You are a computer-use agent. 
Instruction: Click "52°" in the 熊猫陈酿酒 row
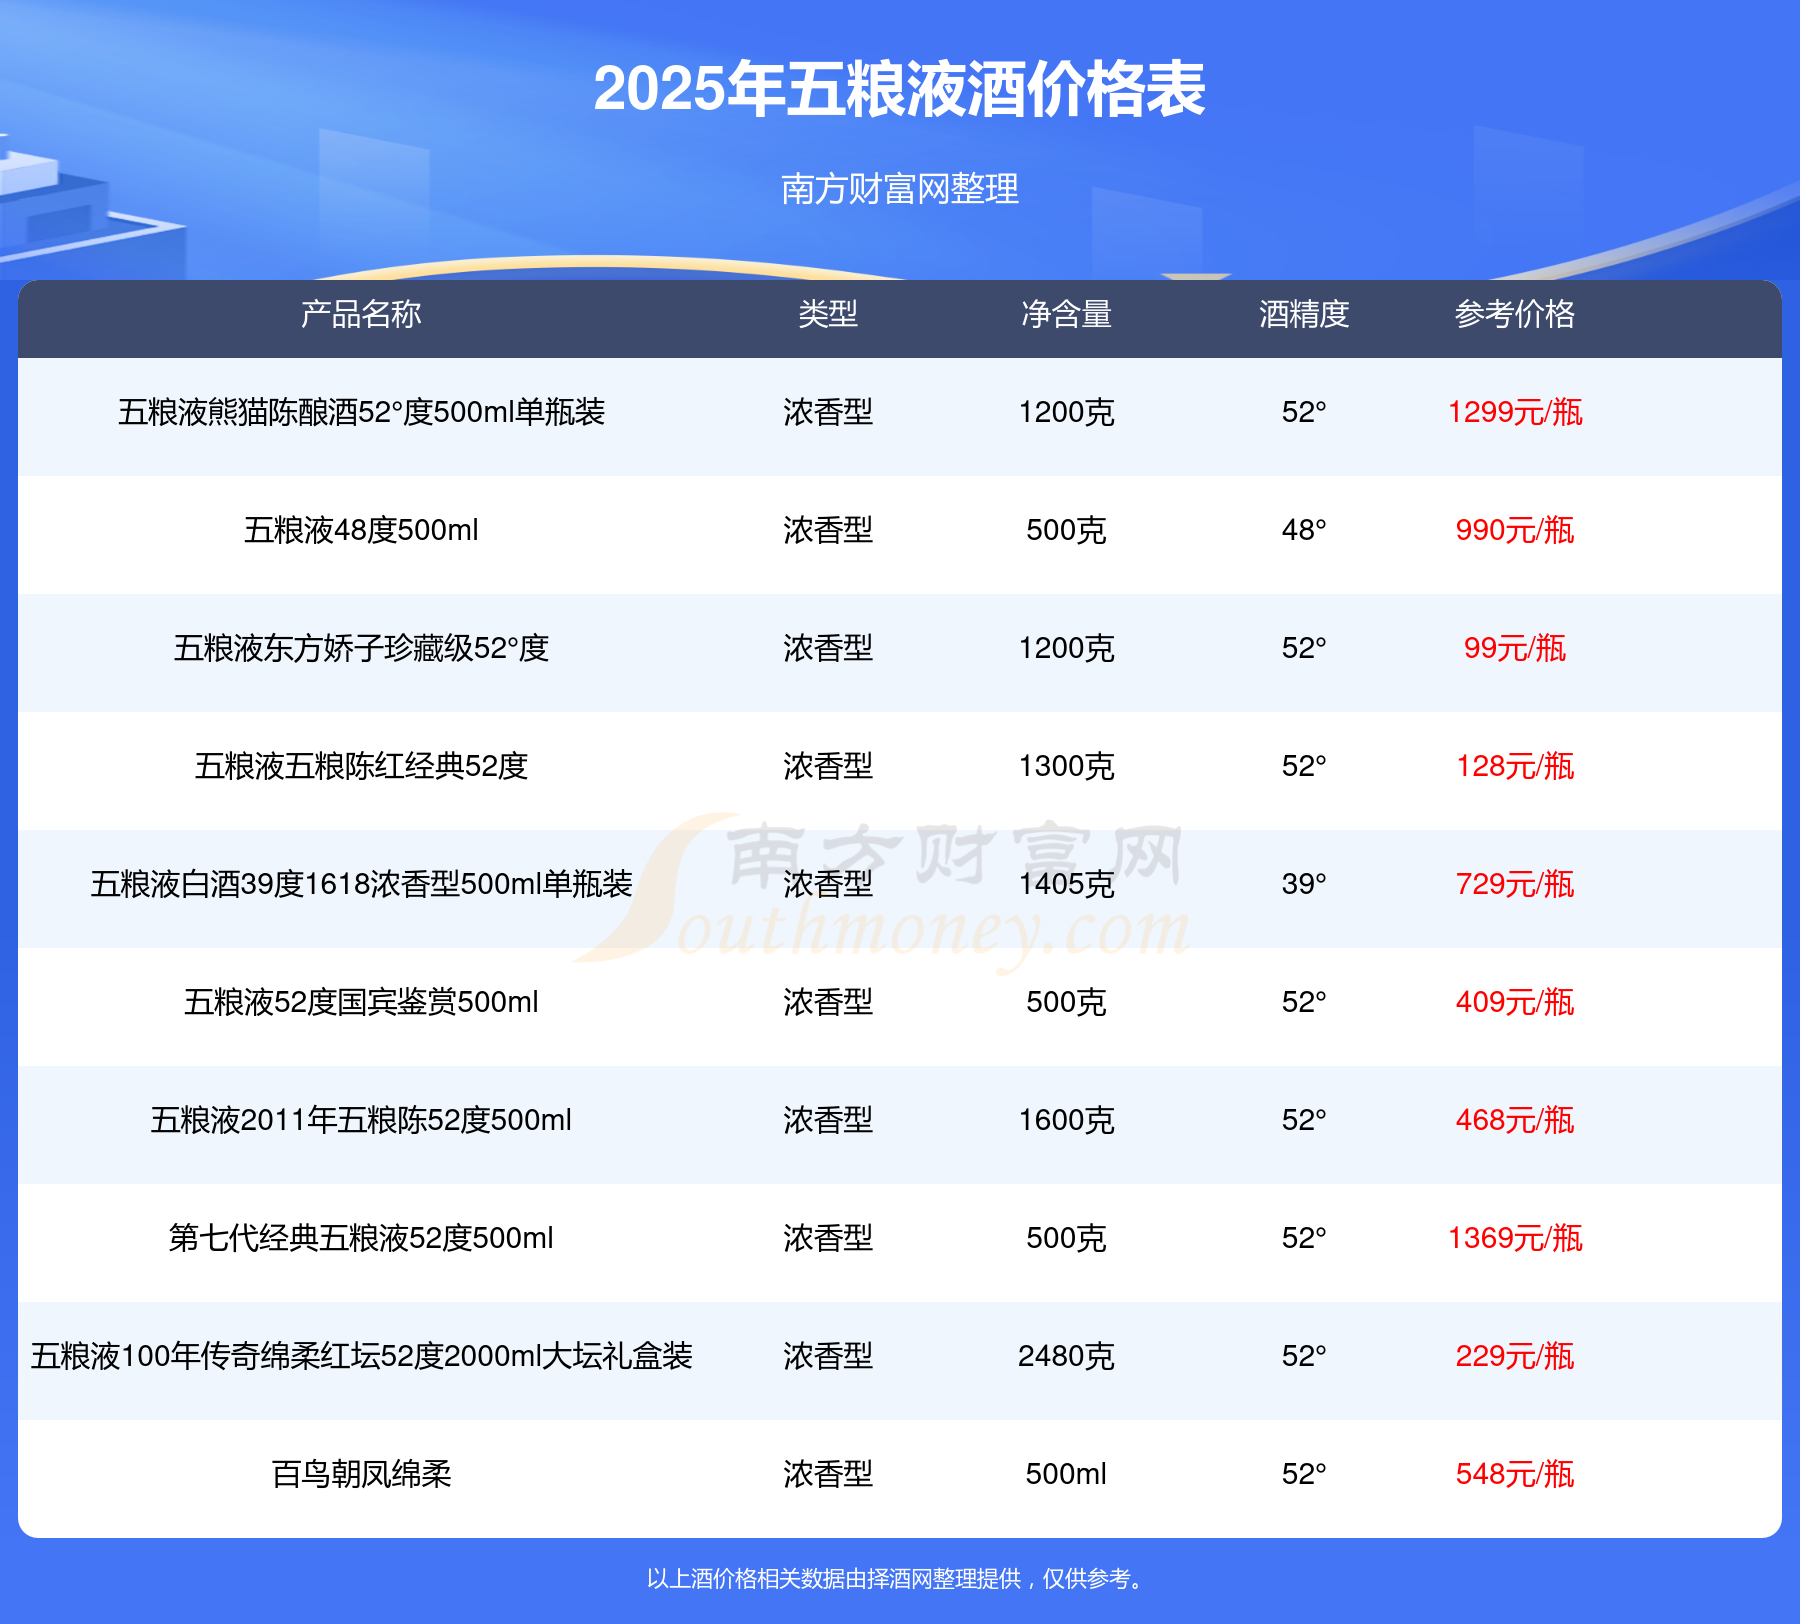pos(1304,412)
